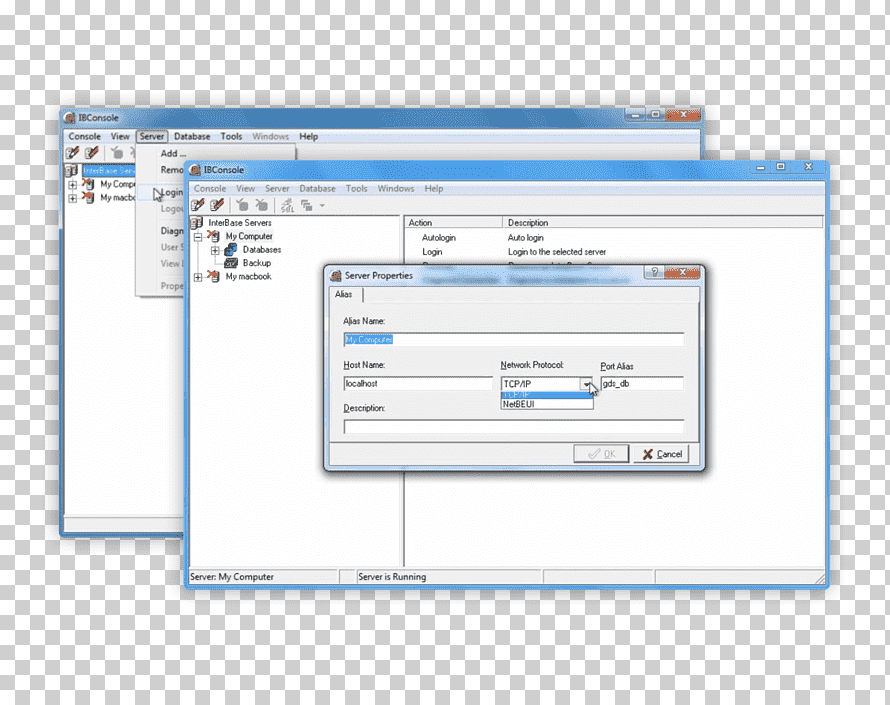Open the windows list dropdown arrow in toolbar
The image size is (890, 705).
[322, 205]
